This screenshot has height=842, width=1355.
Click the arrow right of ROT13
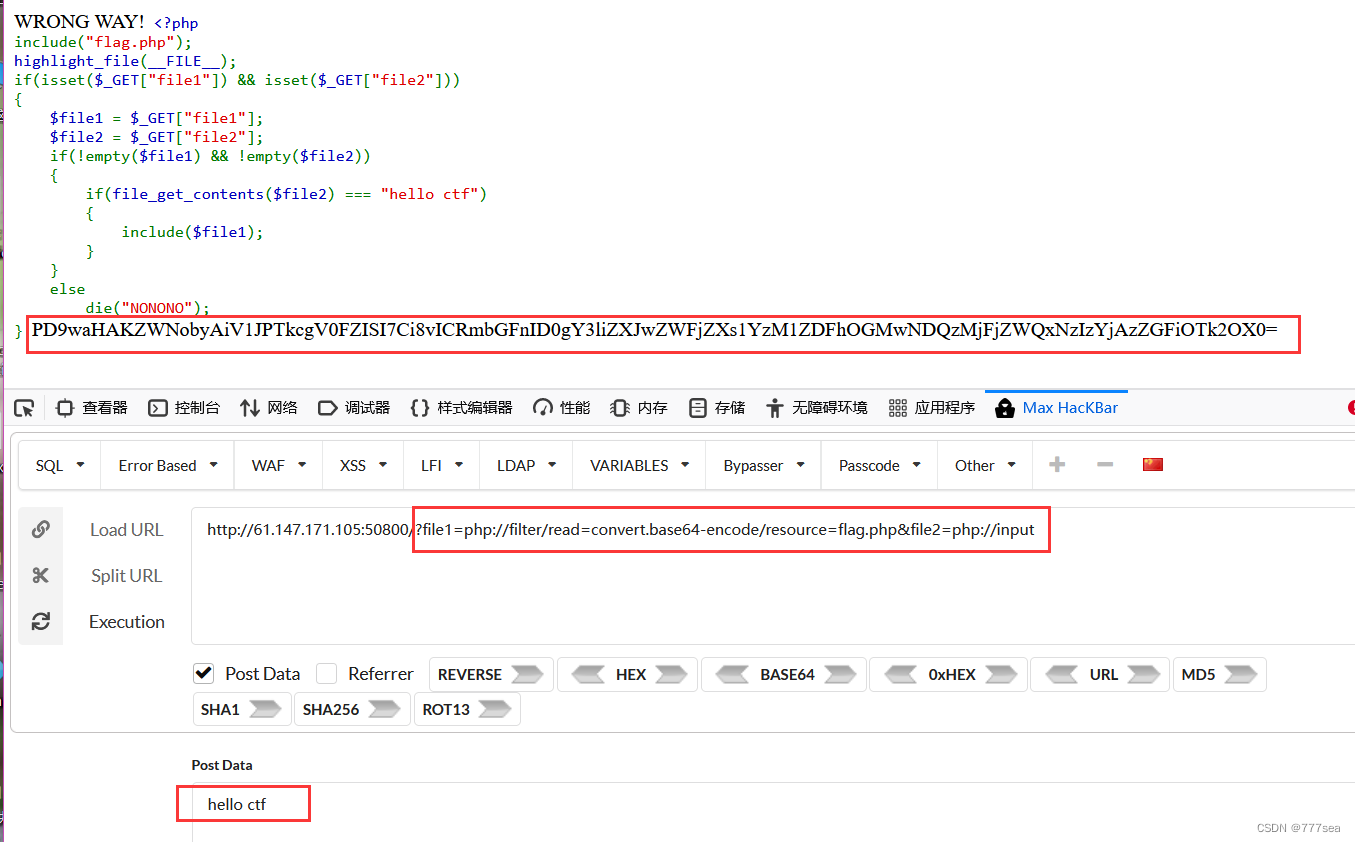pyautogui.click(x=495, y=710)
